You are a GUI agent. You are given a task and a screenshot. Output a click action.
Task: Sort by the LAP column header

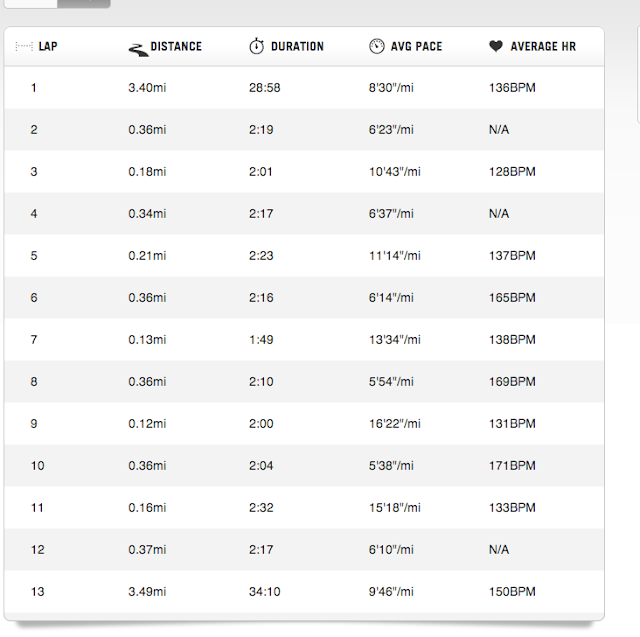[x=48, y=47]
